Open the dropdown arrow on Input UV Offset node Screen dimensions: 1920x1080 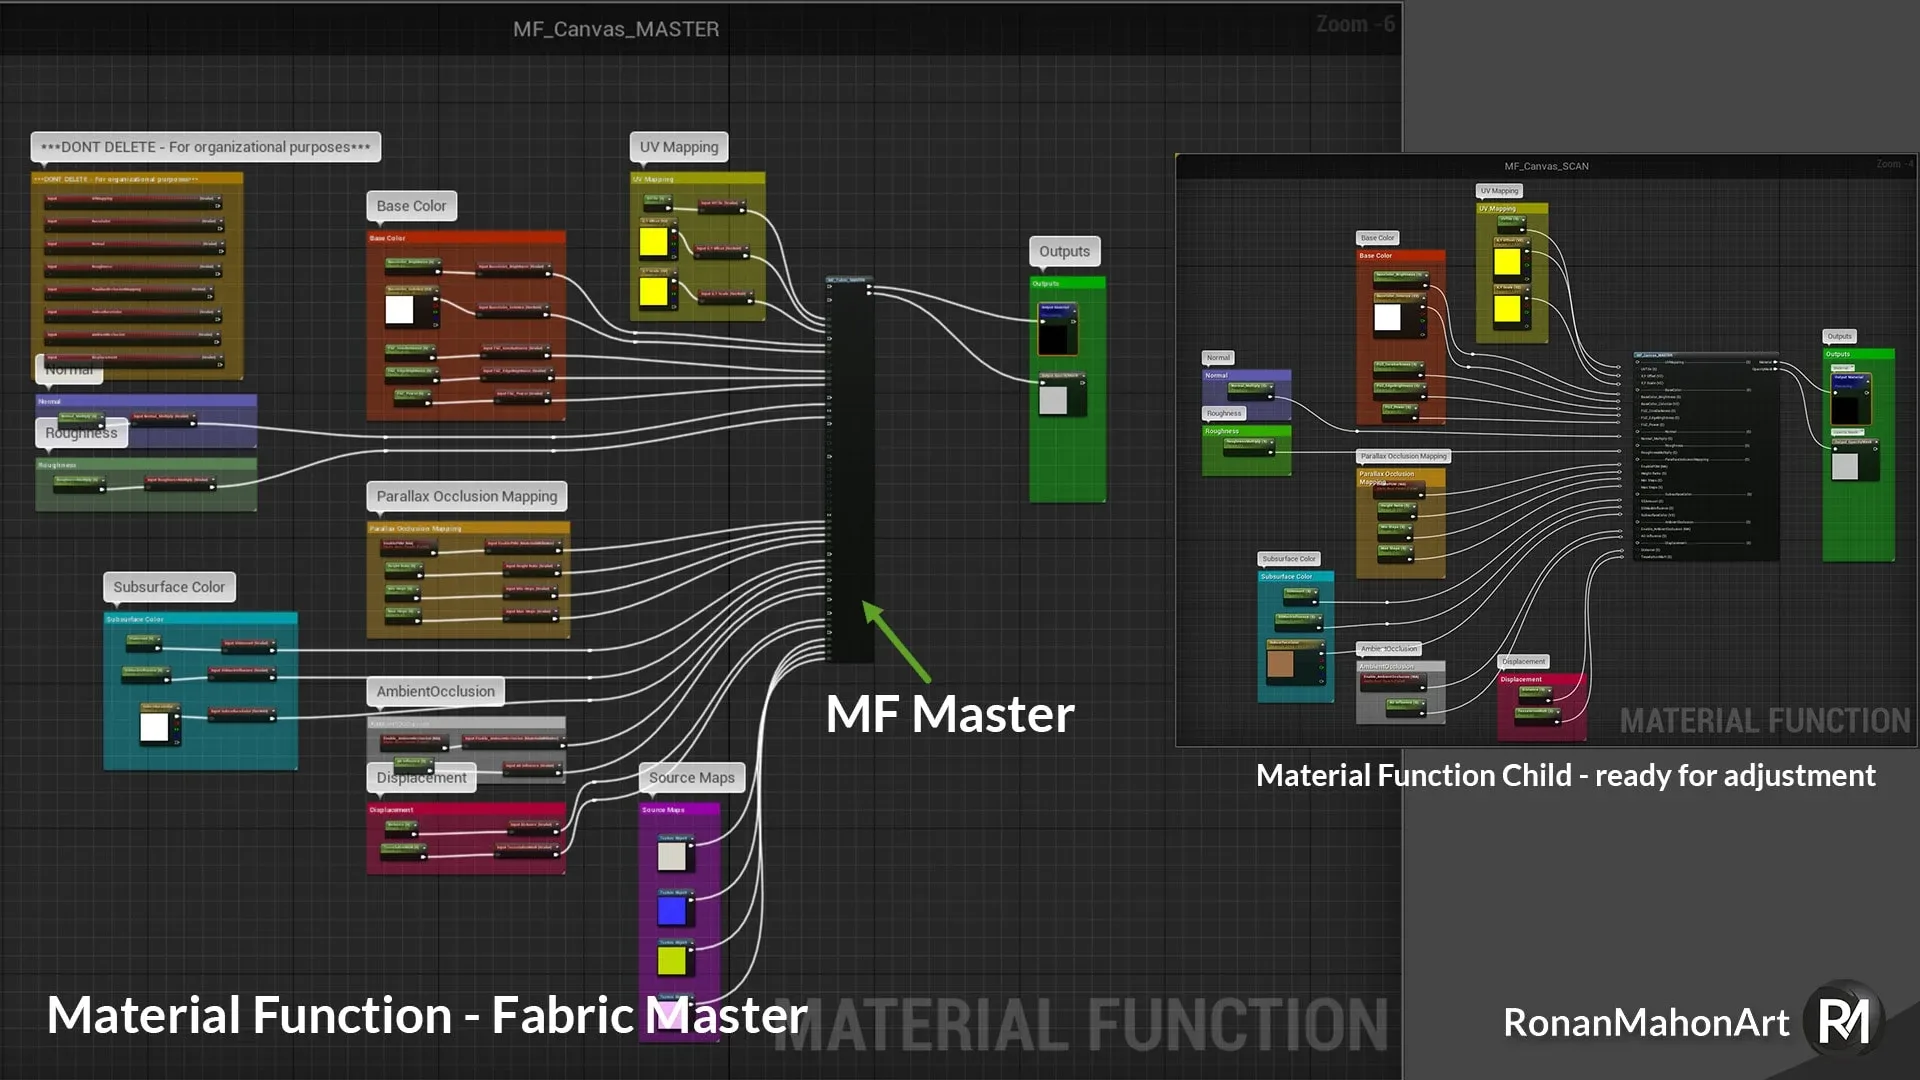746,247
